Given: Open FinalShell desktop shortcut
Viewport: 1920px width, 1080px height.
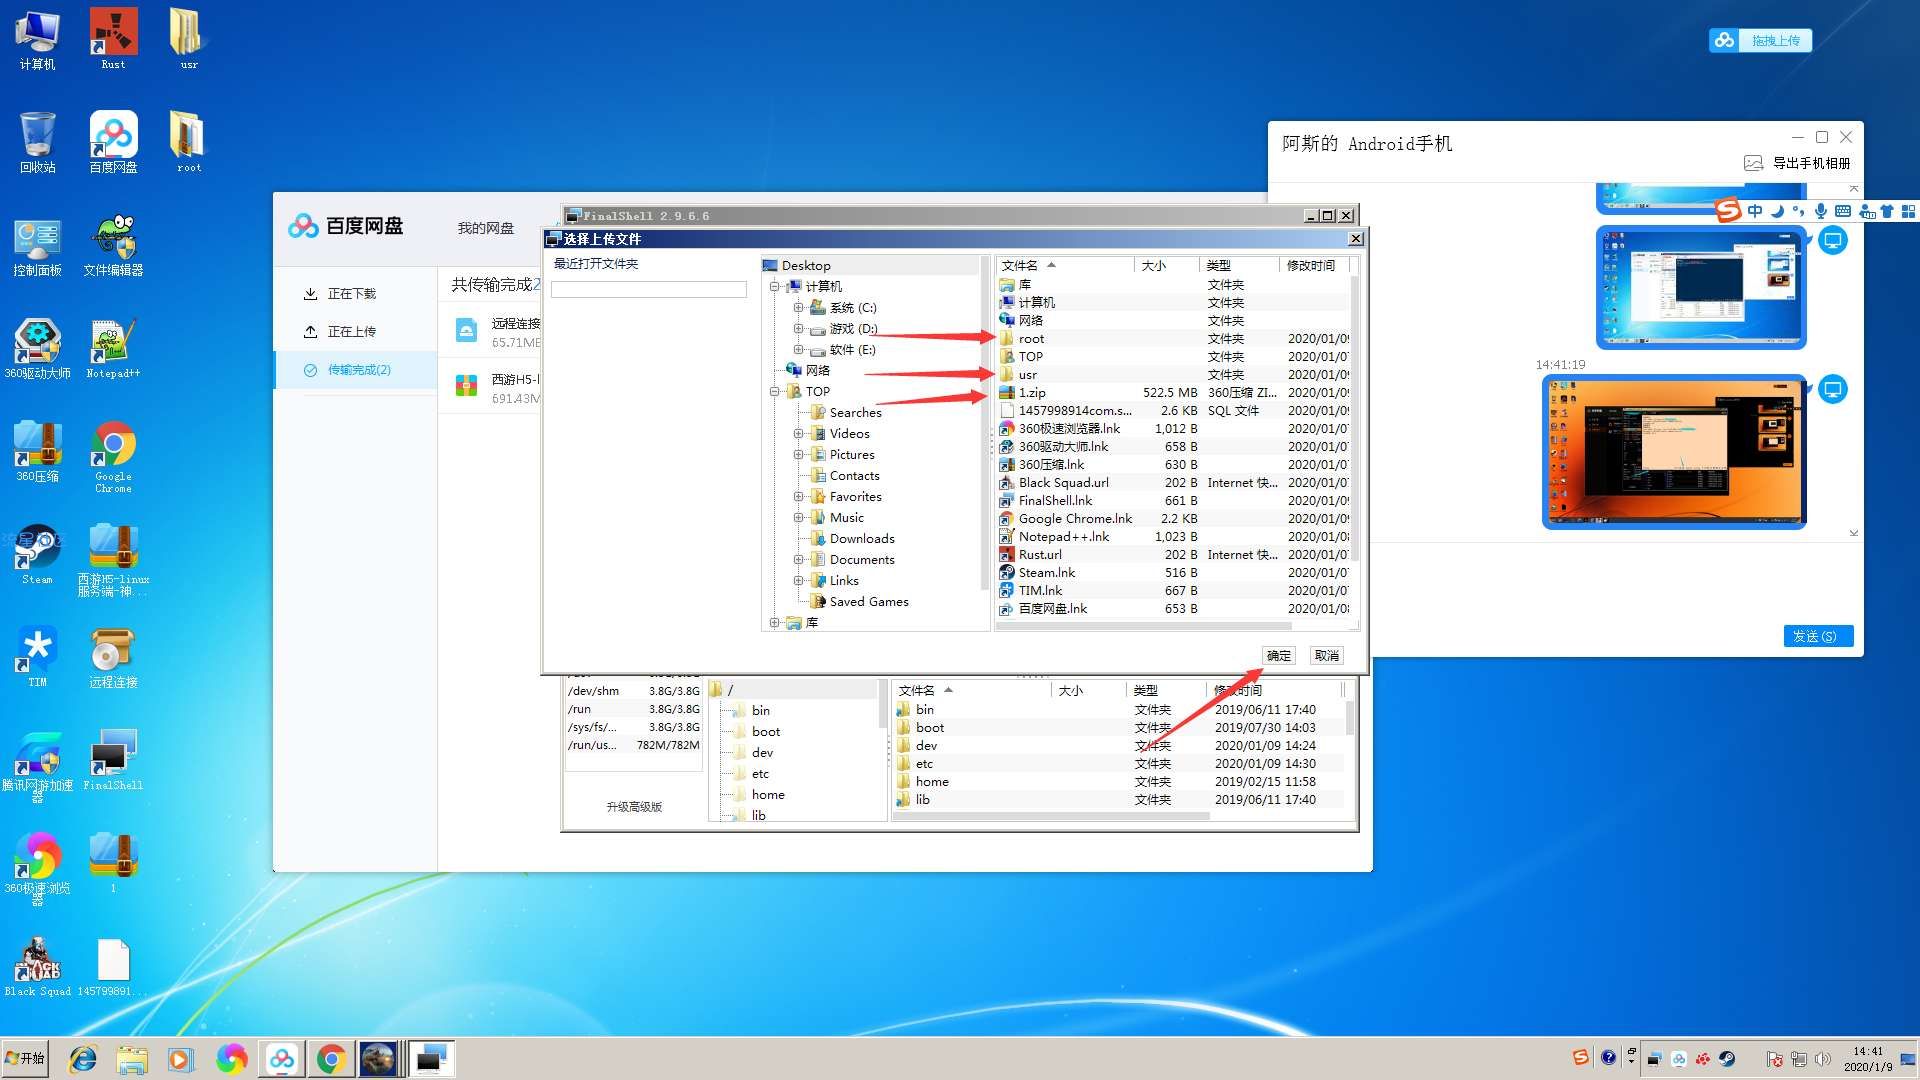Looking at the screenshot, I should [113, 761].
